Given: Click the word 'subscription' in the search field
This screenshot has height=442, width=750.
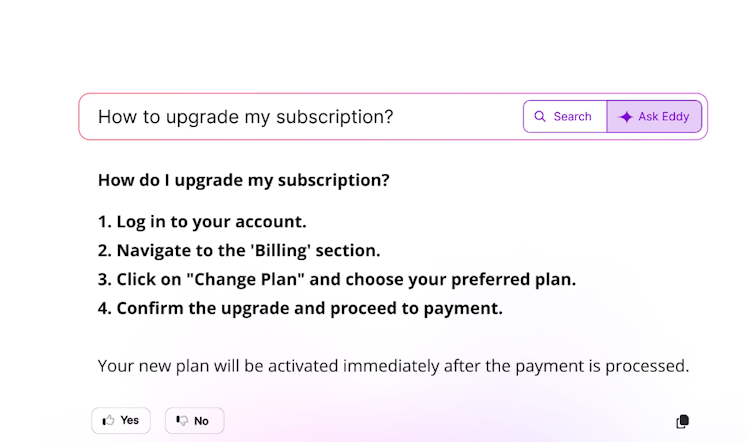Looking at the screenshot, I should click(328, 117).
